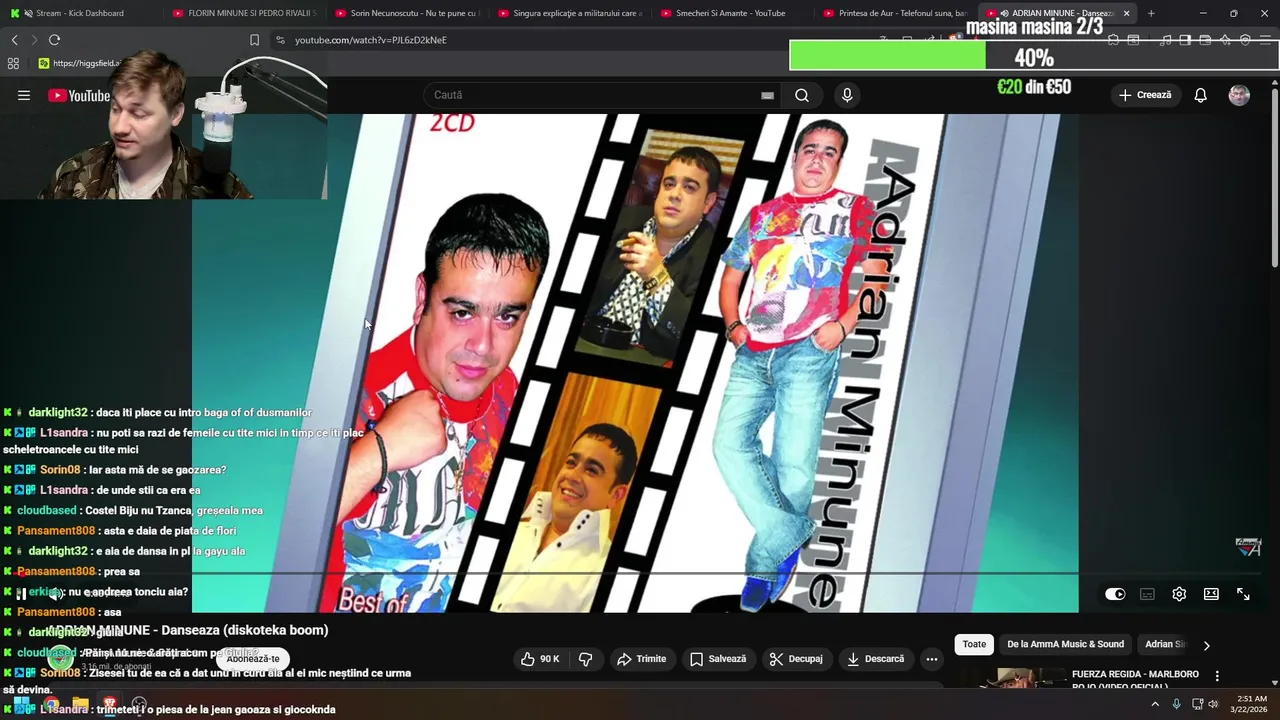
Task: Show hidden system tray icons chevron
Action: (1155, 704)
